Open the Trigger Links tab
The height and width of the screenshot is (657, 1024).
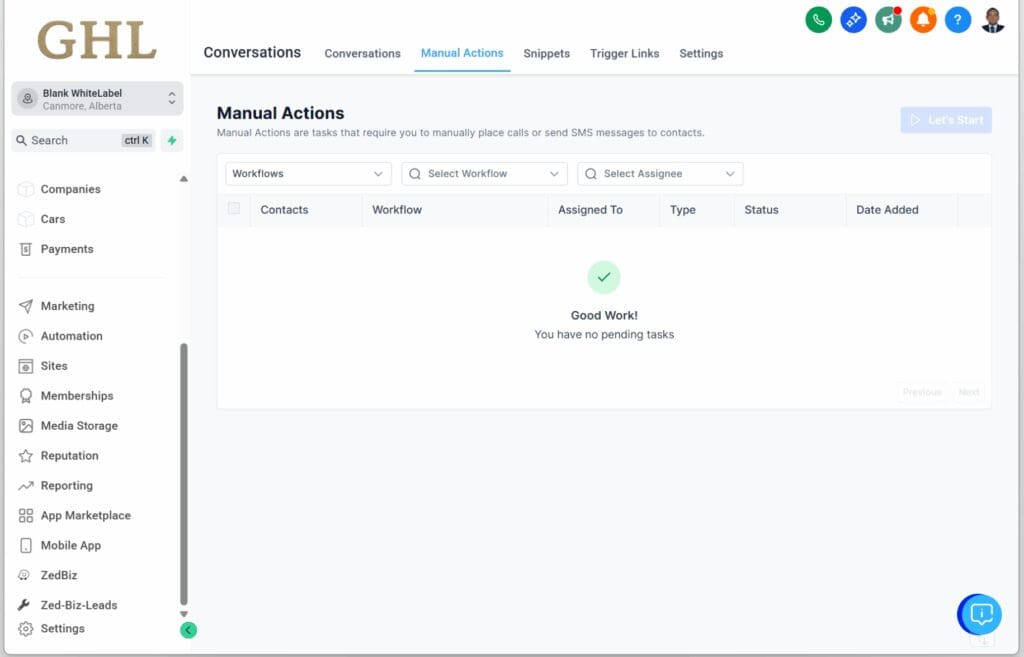coord(624,54)
